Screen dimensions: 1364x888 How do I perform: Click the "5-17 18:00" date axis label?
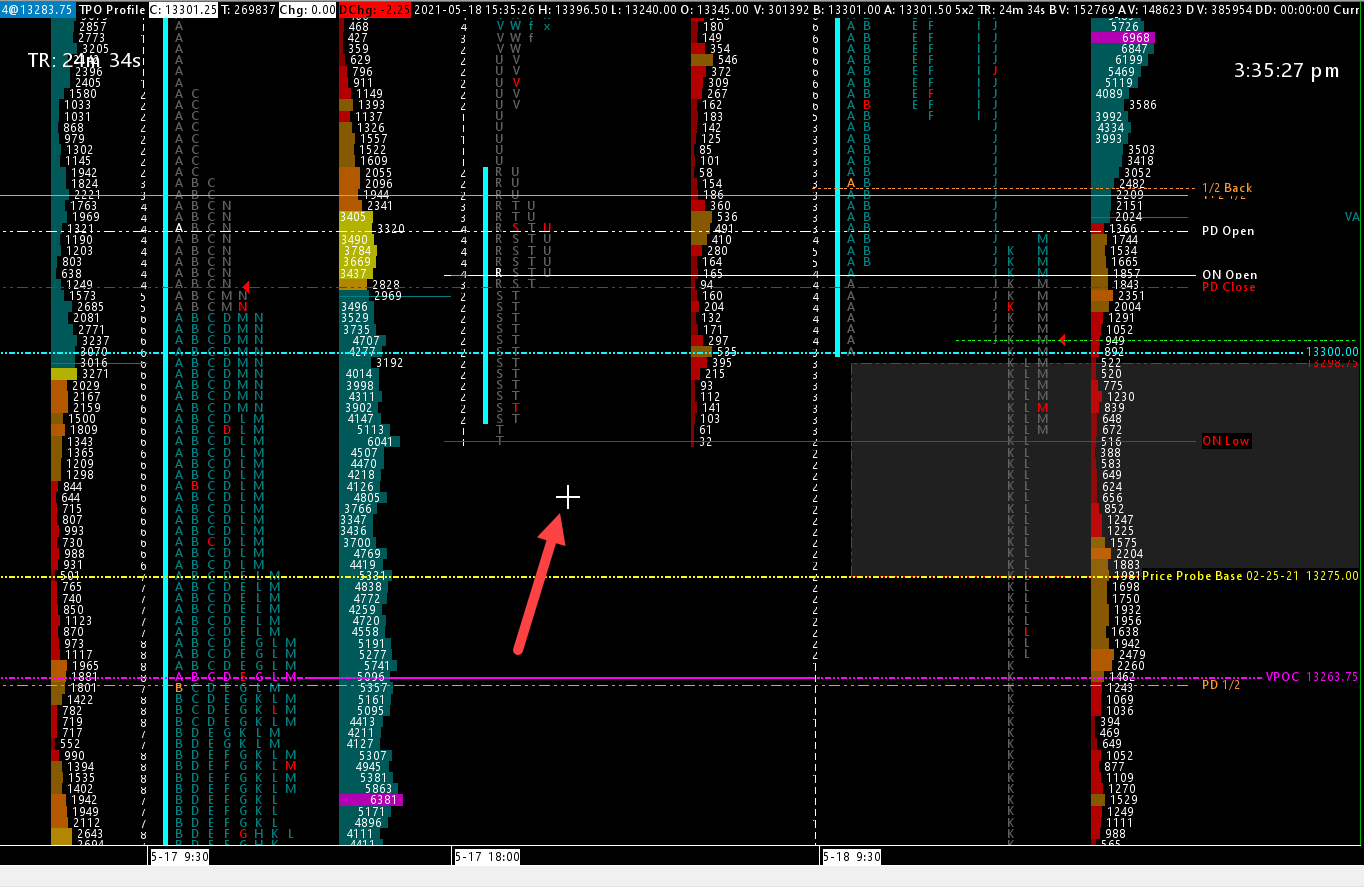(x=486, y=857)
